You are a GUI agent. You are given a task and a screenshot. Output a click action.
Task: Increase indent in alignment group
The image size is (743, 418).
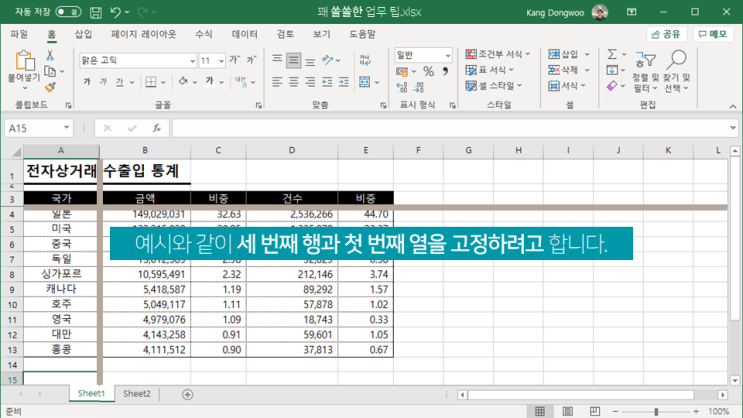pos(344,82)
